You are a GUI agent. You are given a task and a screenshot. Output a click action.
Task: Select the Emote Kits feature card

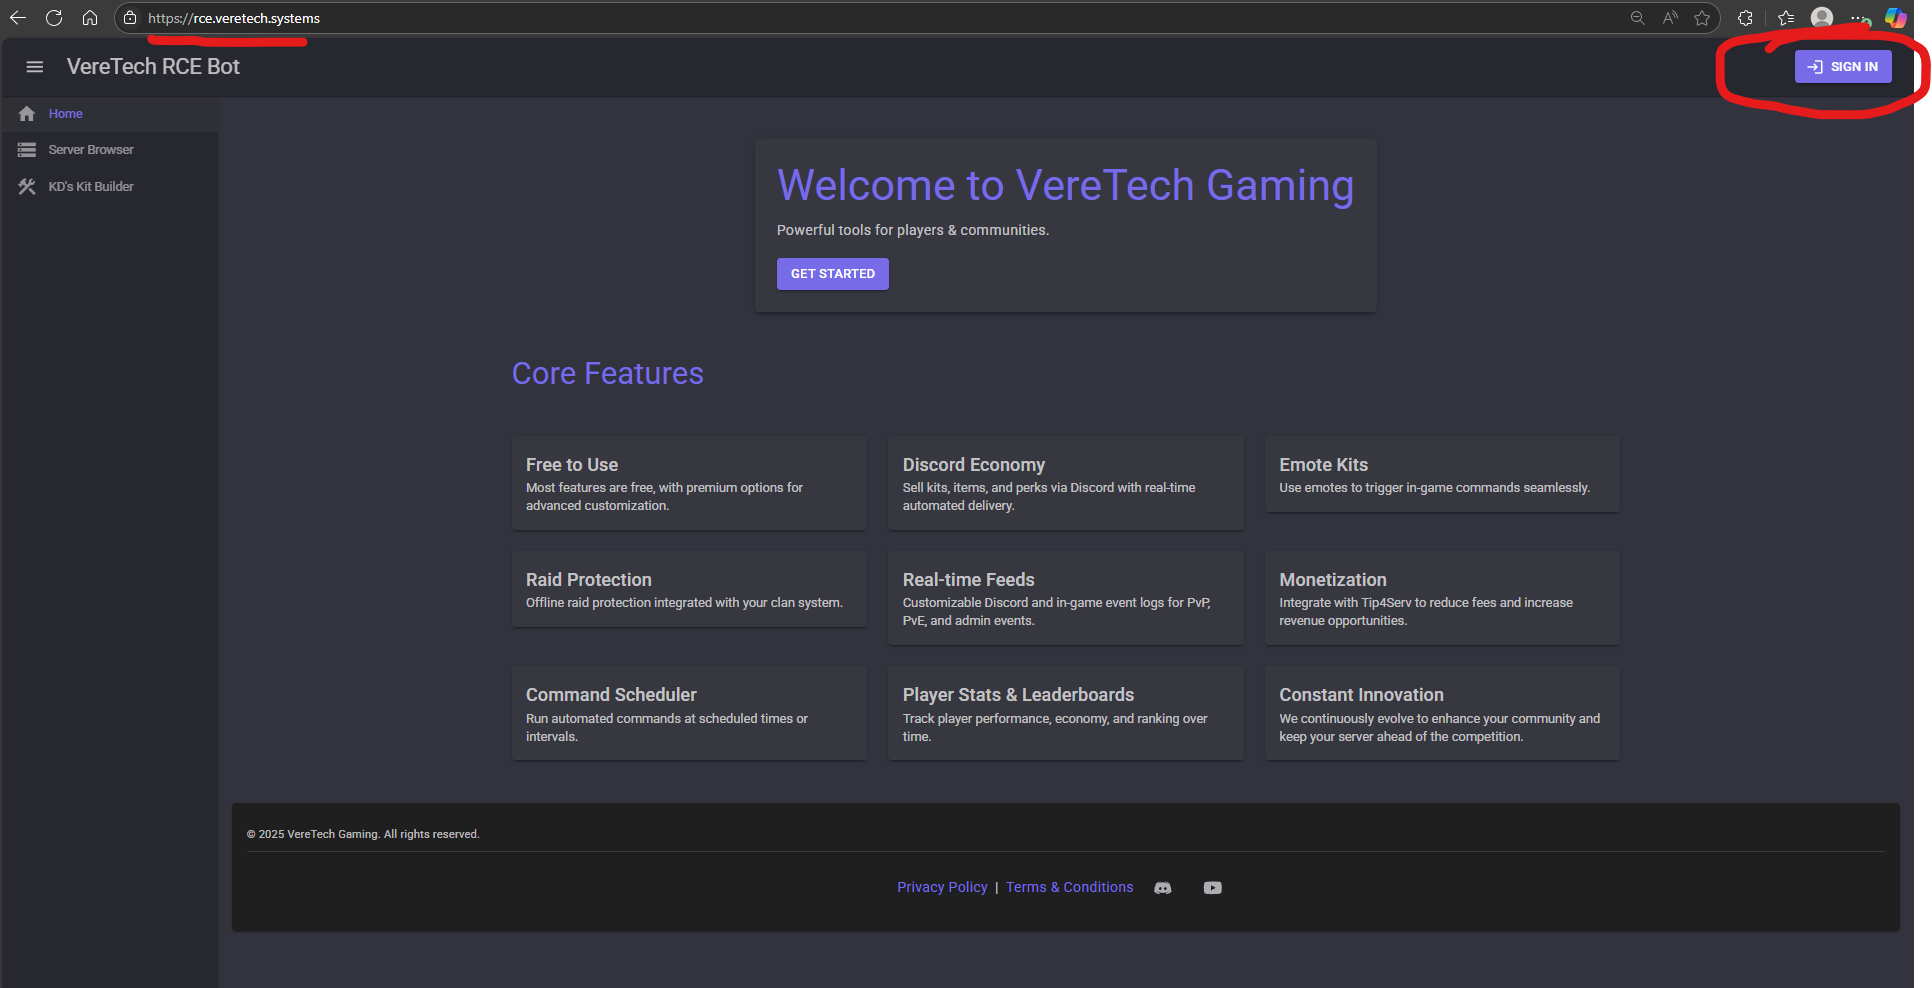[x=1442, y=474]
